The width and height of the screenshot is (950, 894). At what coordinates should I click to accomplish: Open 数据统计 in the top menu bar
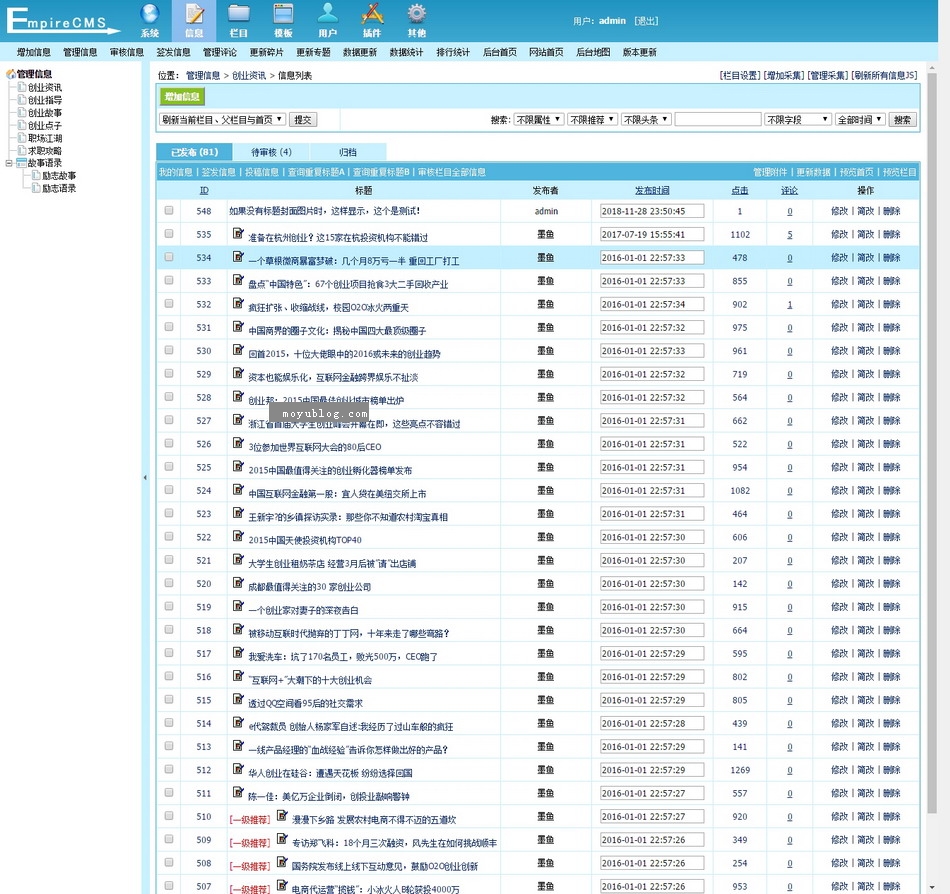coord(407,52)
